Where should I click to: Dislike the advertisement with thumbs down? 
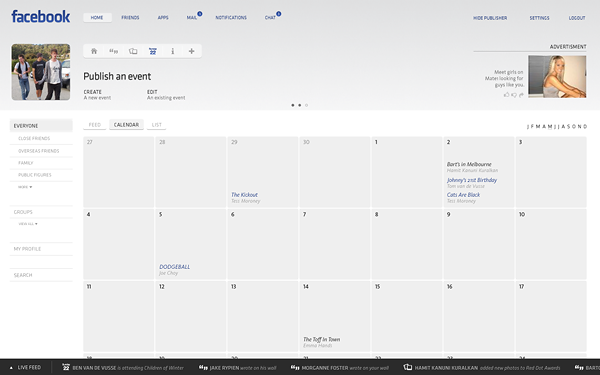point(514,95)
